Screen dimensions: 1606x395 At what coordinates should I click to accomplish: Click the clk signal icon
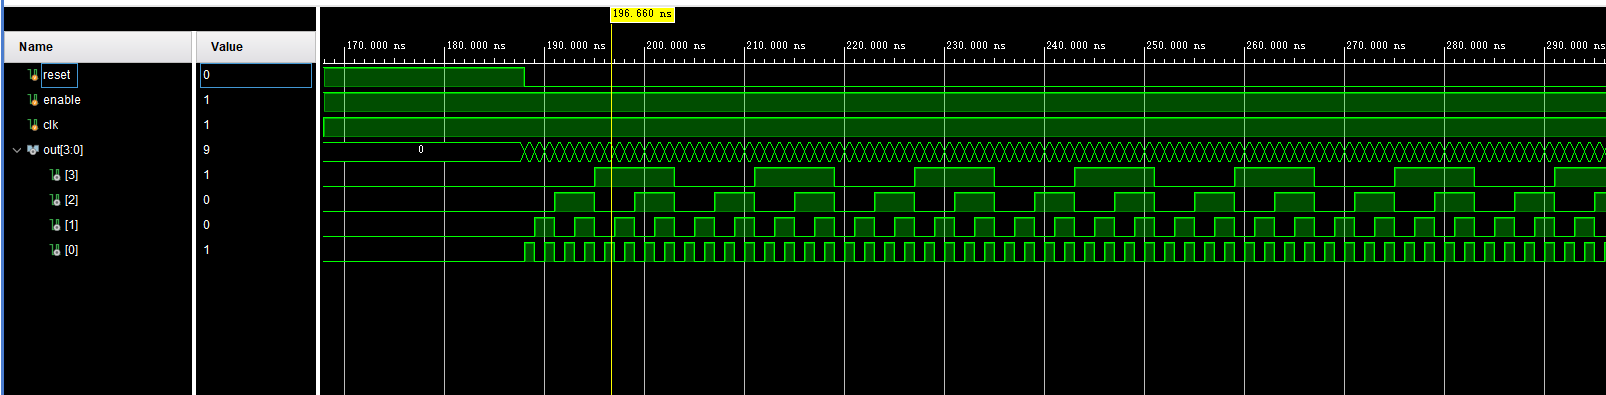(33, 125)
